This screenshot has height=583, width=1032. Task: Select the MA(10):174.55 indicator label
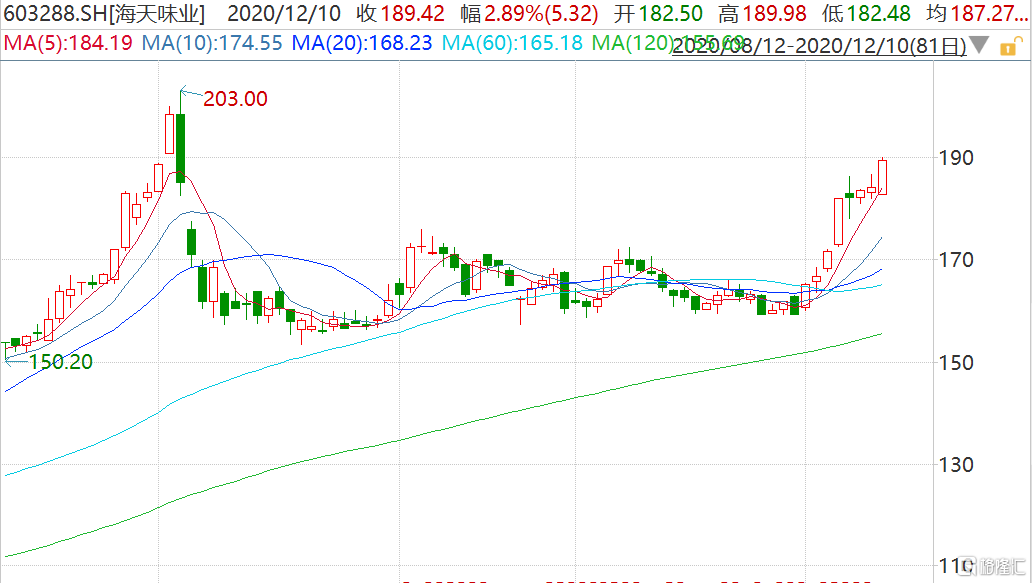(x=212, y=43)
